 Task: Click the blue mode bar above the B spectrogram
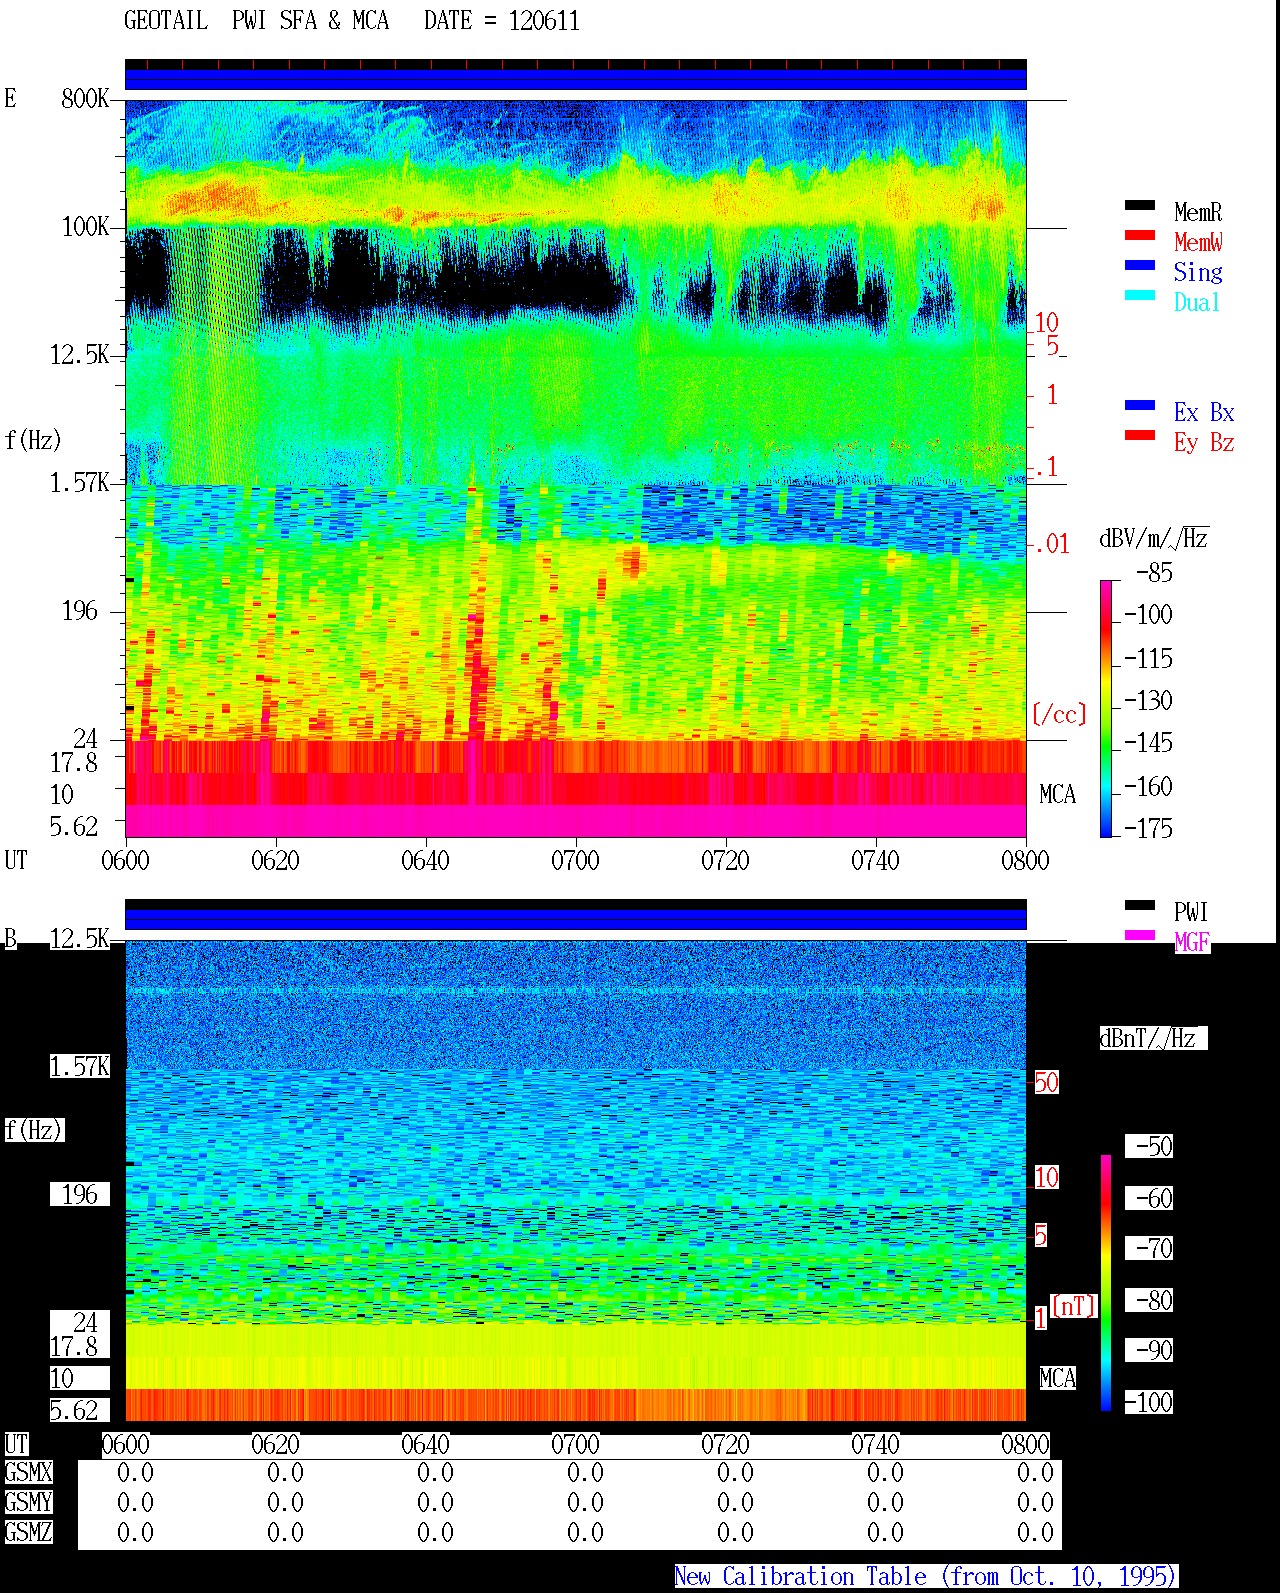point(575,918)
